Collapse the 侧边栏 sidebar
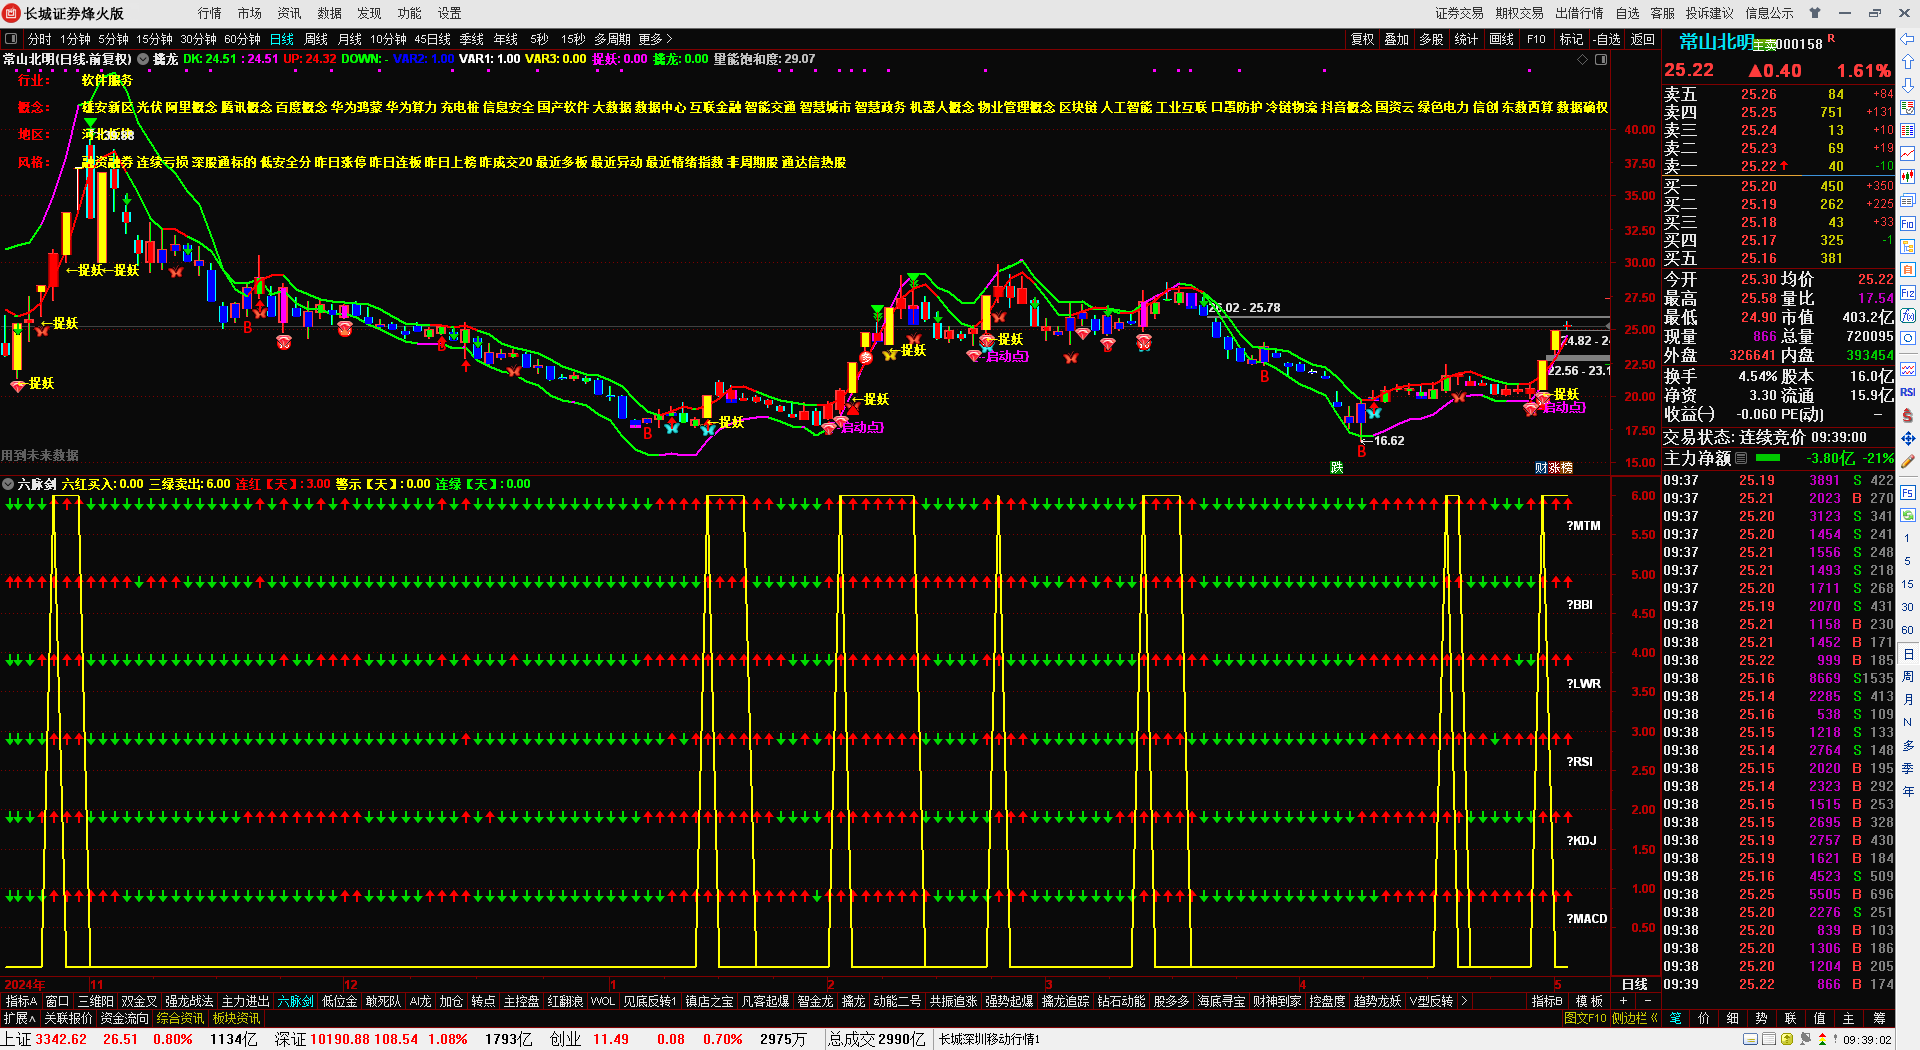The height and width of the screenshot is (1050, 1920). point(1635,1018)
